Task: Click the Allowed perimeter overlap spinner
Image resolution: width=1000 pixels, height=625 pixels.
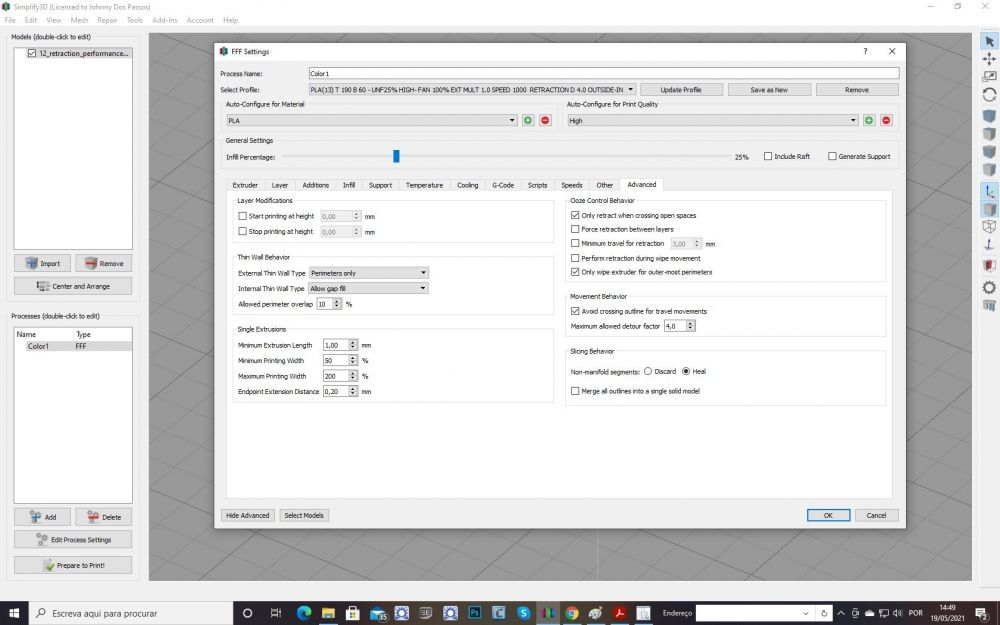Action: tap(329, 304)
